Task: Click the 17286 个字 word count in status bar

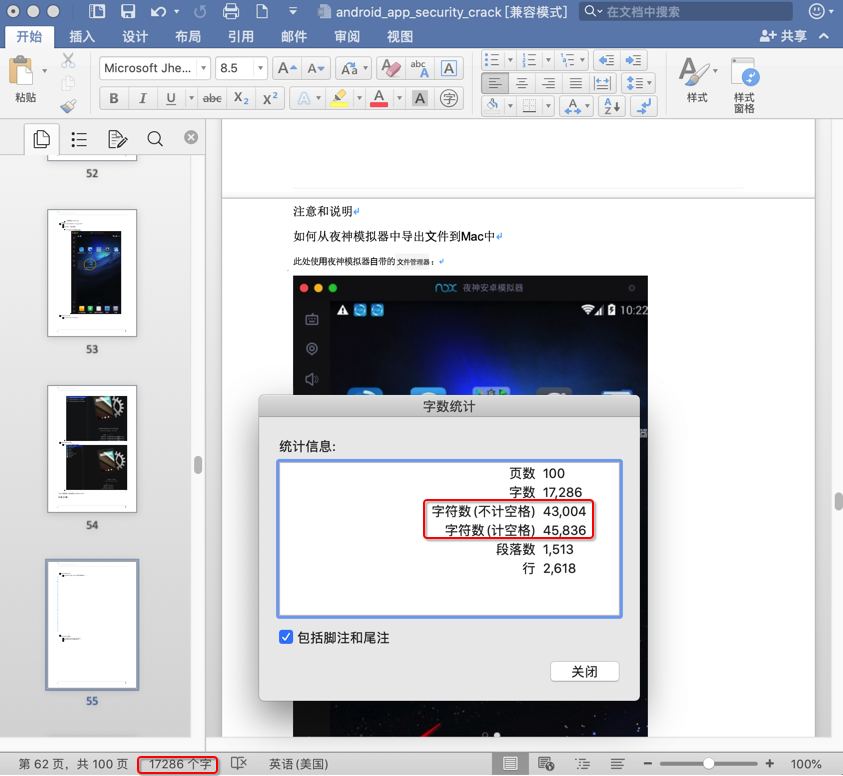Action: coord(180,764)
